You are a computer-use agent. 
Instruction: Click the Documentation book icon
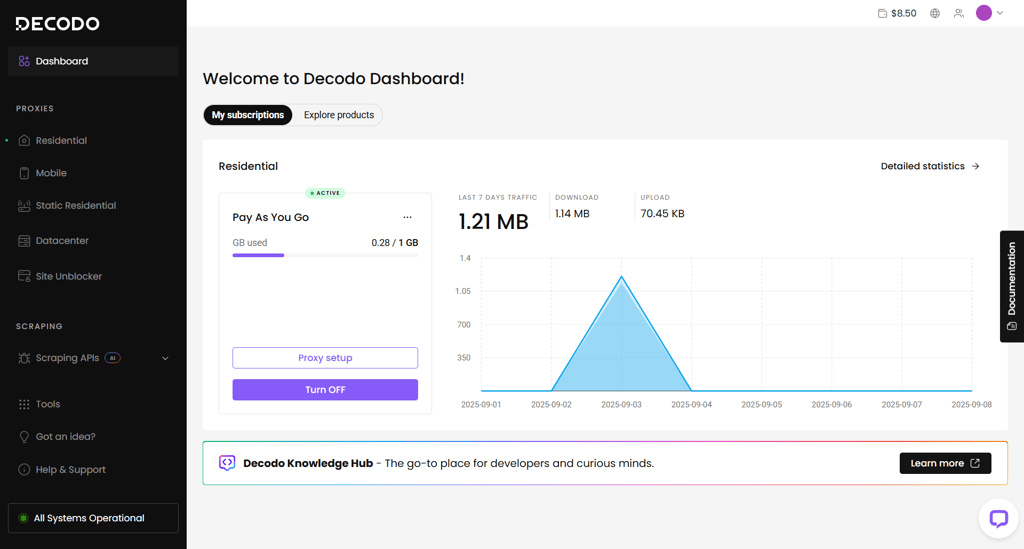[x=1012, y=326]
